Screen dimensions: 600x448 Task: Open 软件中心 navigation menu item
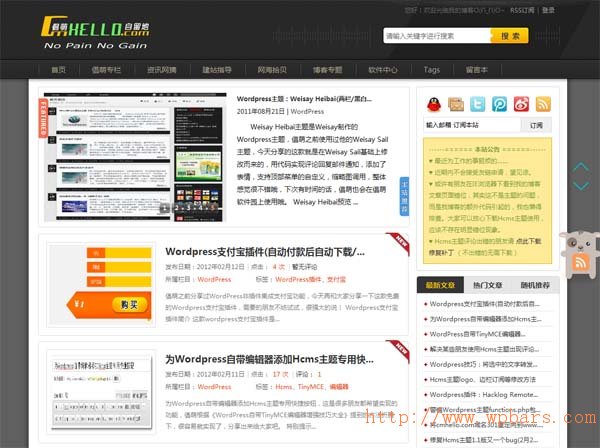383,70
